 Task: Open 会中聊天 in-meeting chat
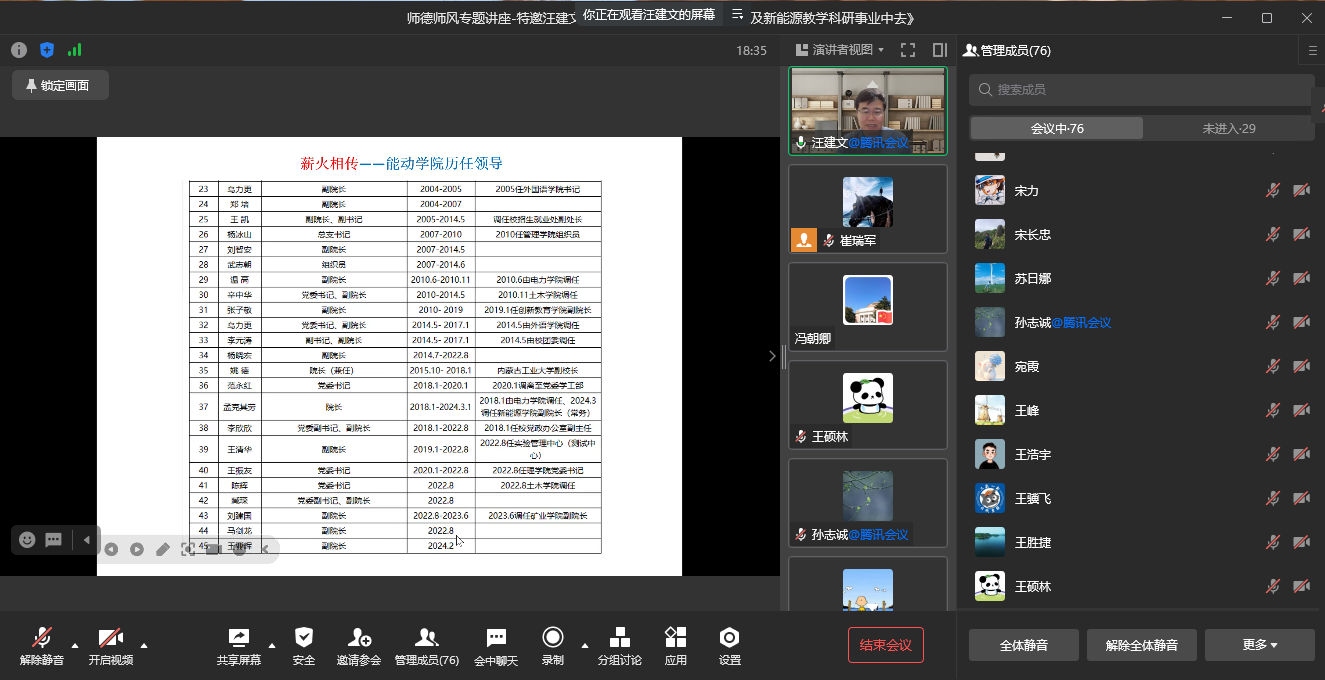pos(496,645)
